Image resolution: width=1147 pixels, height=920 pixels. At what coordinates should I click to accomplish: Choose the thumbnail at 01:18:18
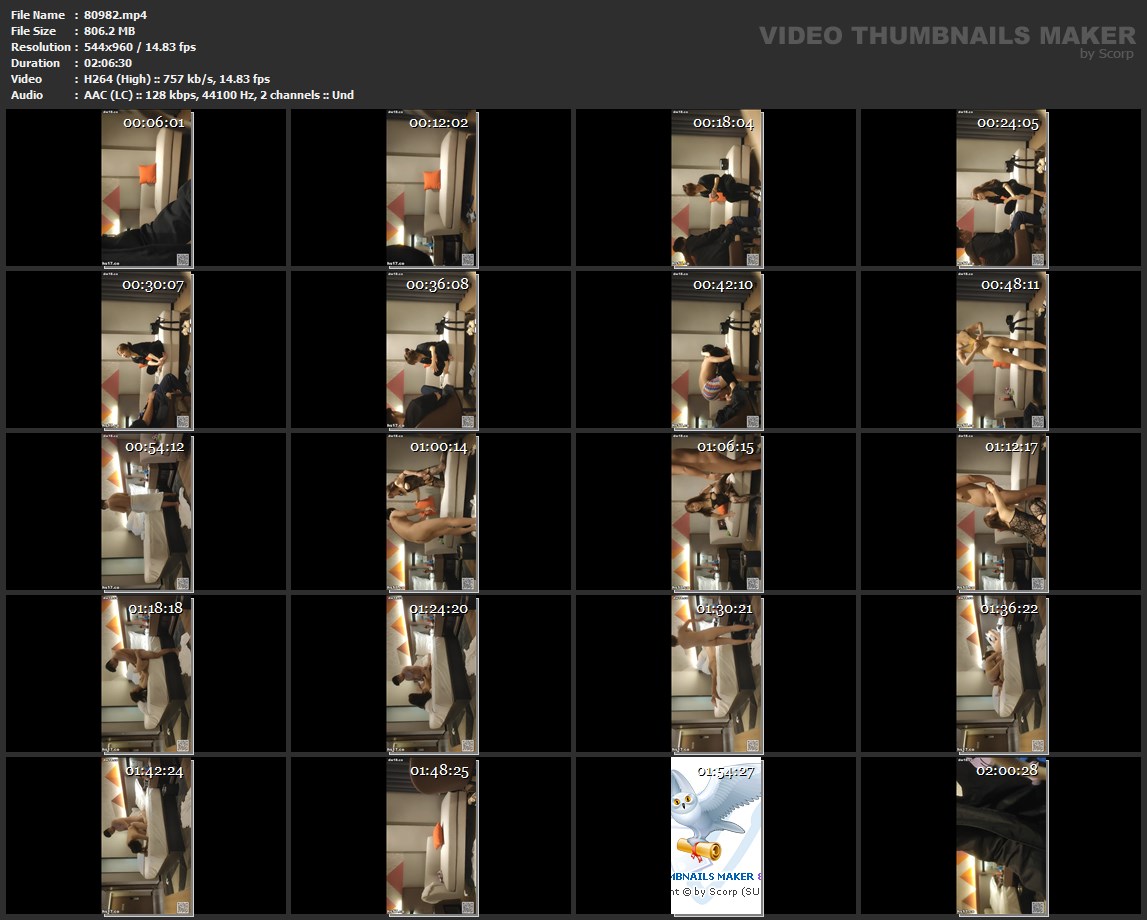[x=146, y=674]
